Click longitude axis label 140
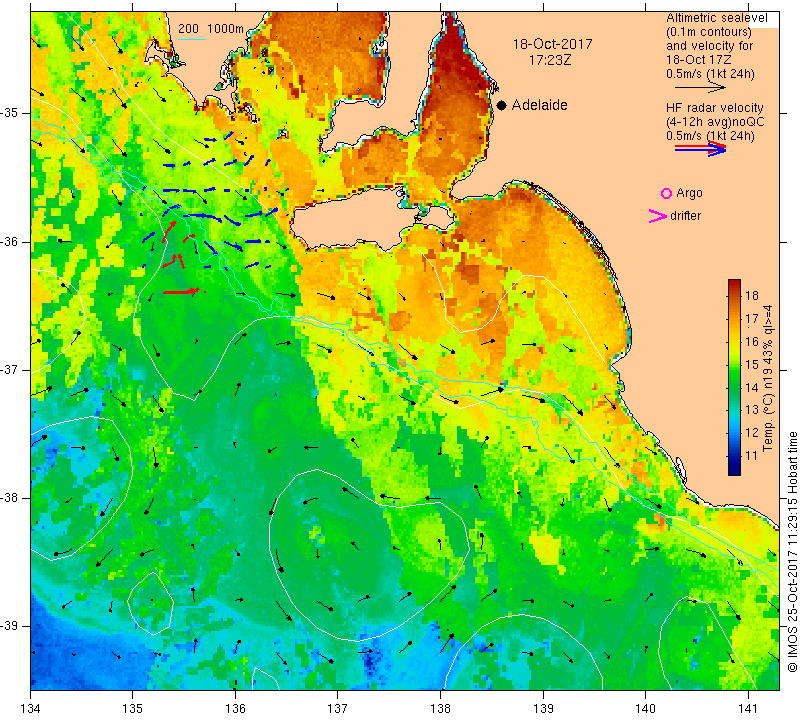Screen dimensions: 800x720 [x=645, y=708]
